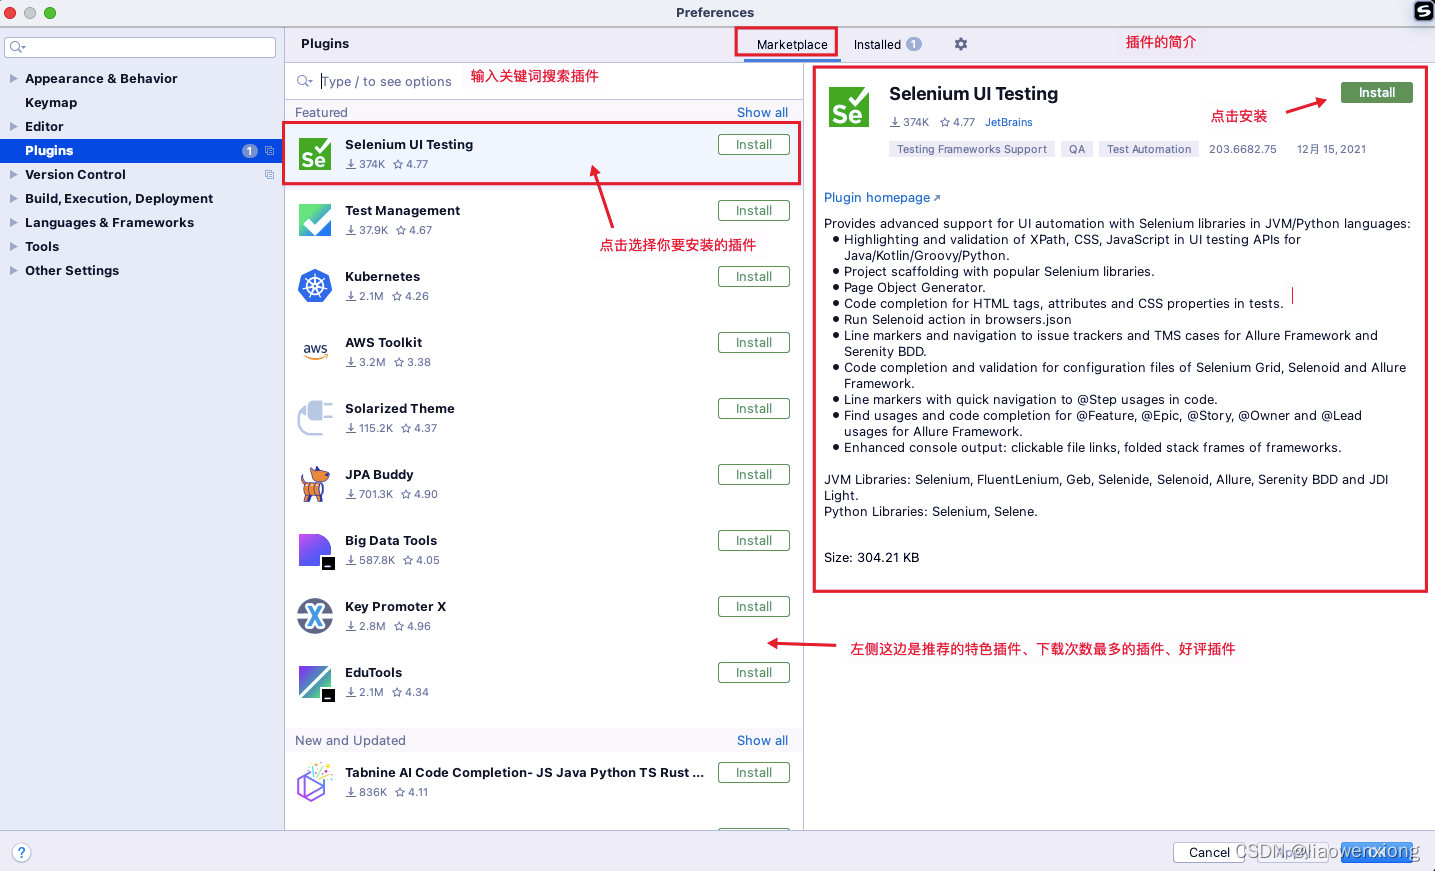
Task: Click the Plugins update count badge
Action: click(x=250, y=151)
